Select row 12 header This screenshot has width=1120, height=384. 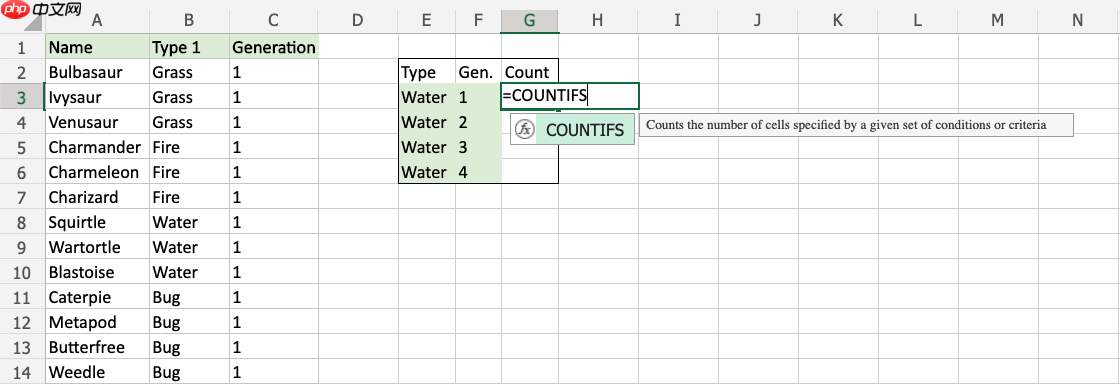pos(22,322)
